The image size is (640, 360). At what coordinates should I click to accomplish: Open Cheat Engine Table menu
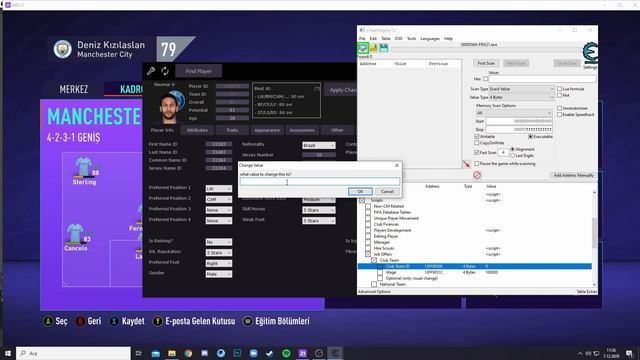[385, 38]
